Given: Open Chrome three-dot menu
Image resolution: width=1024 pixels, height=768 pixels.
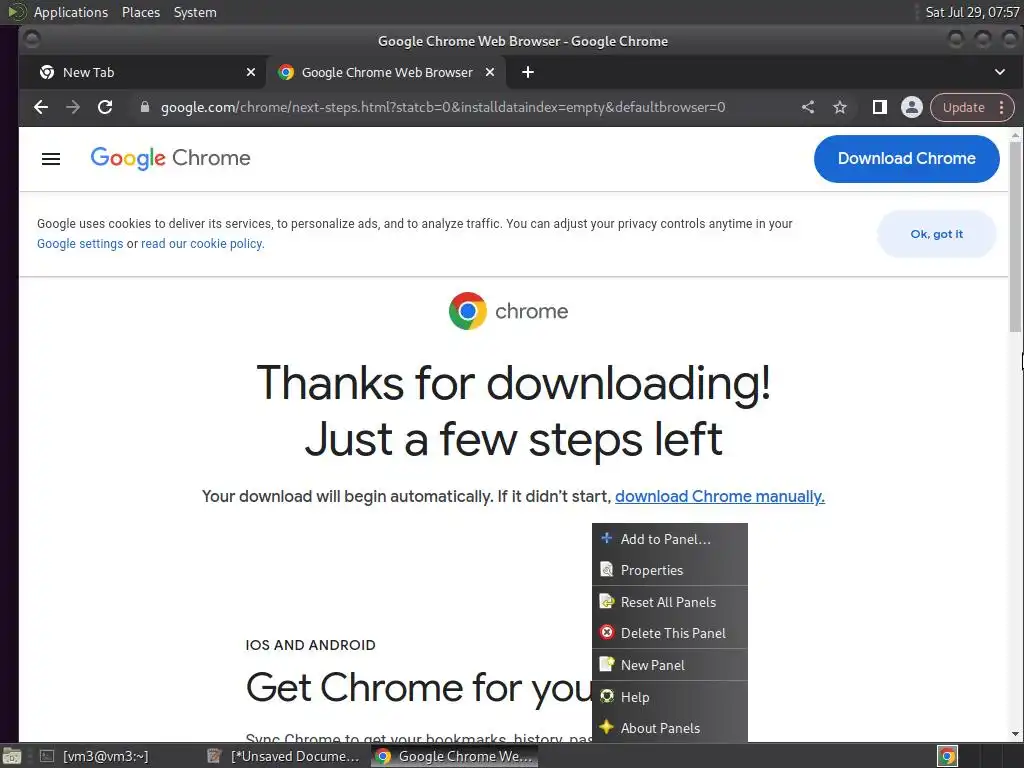Looking at the screenshot, I should (x=1002, y=107).
